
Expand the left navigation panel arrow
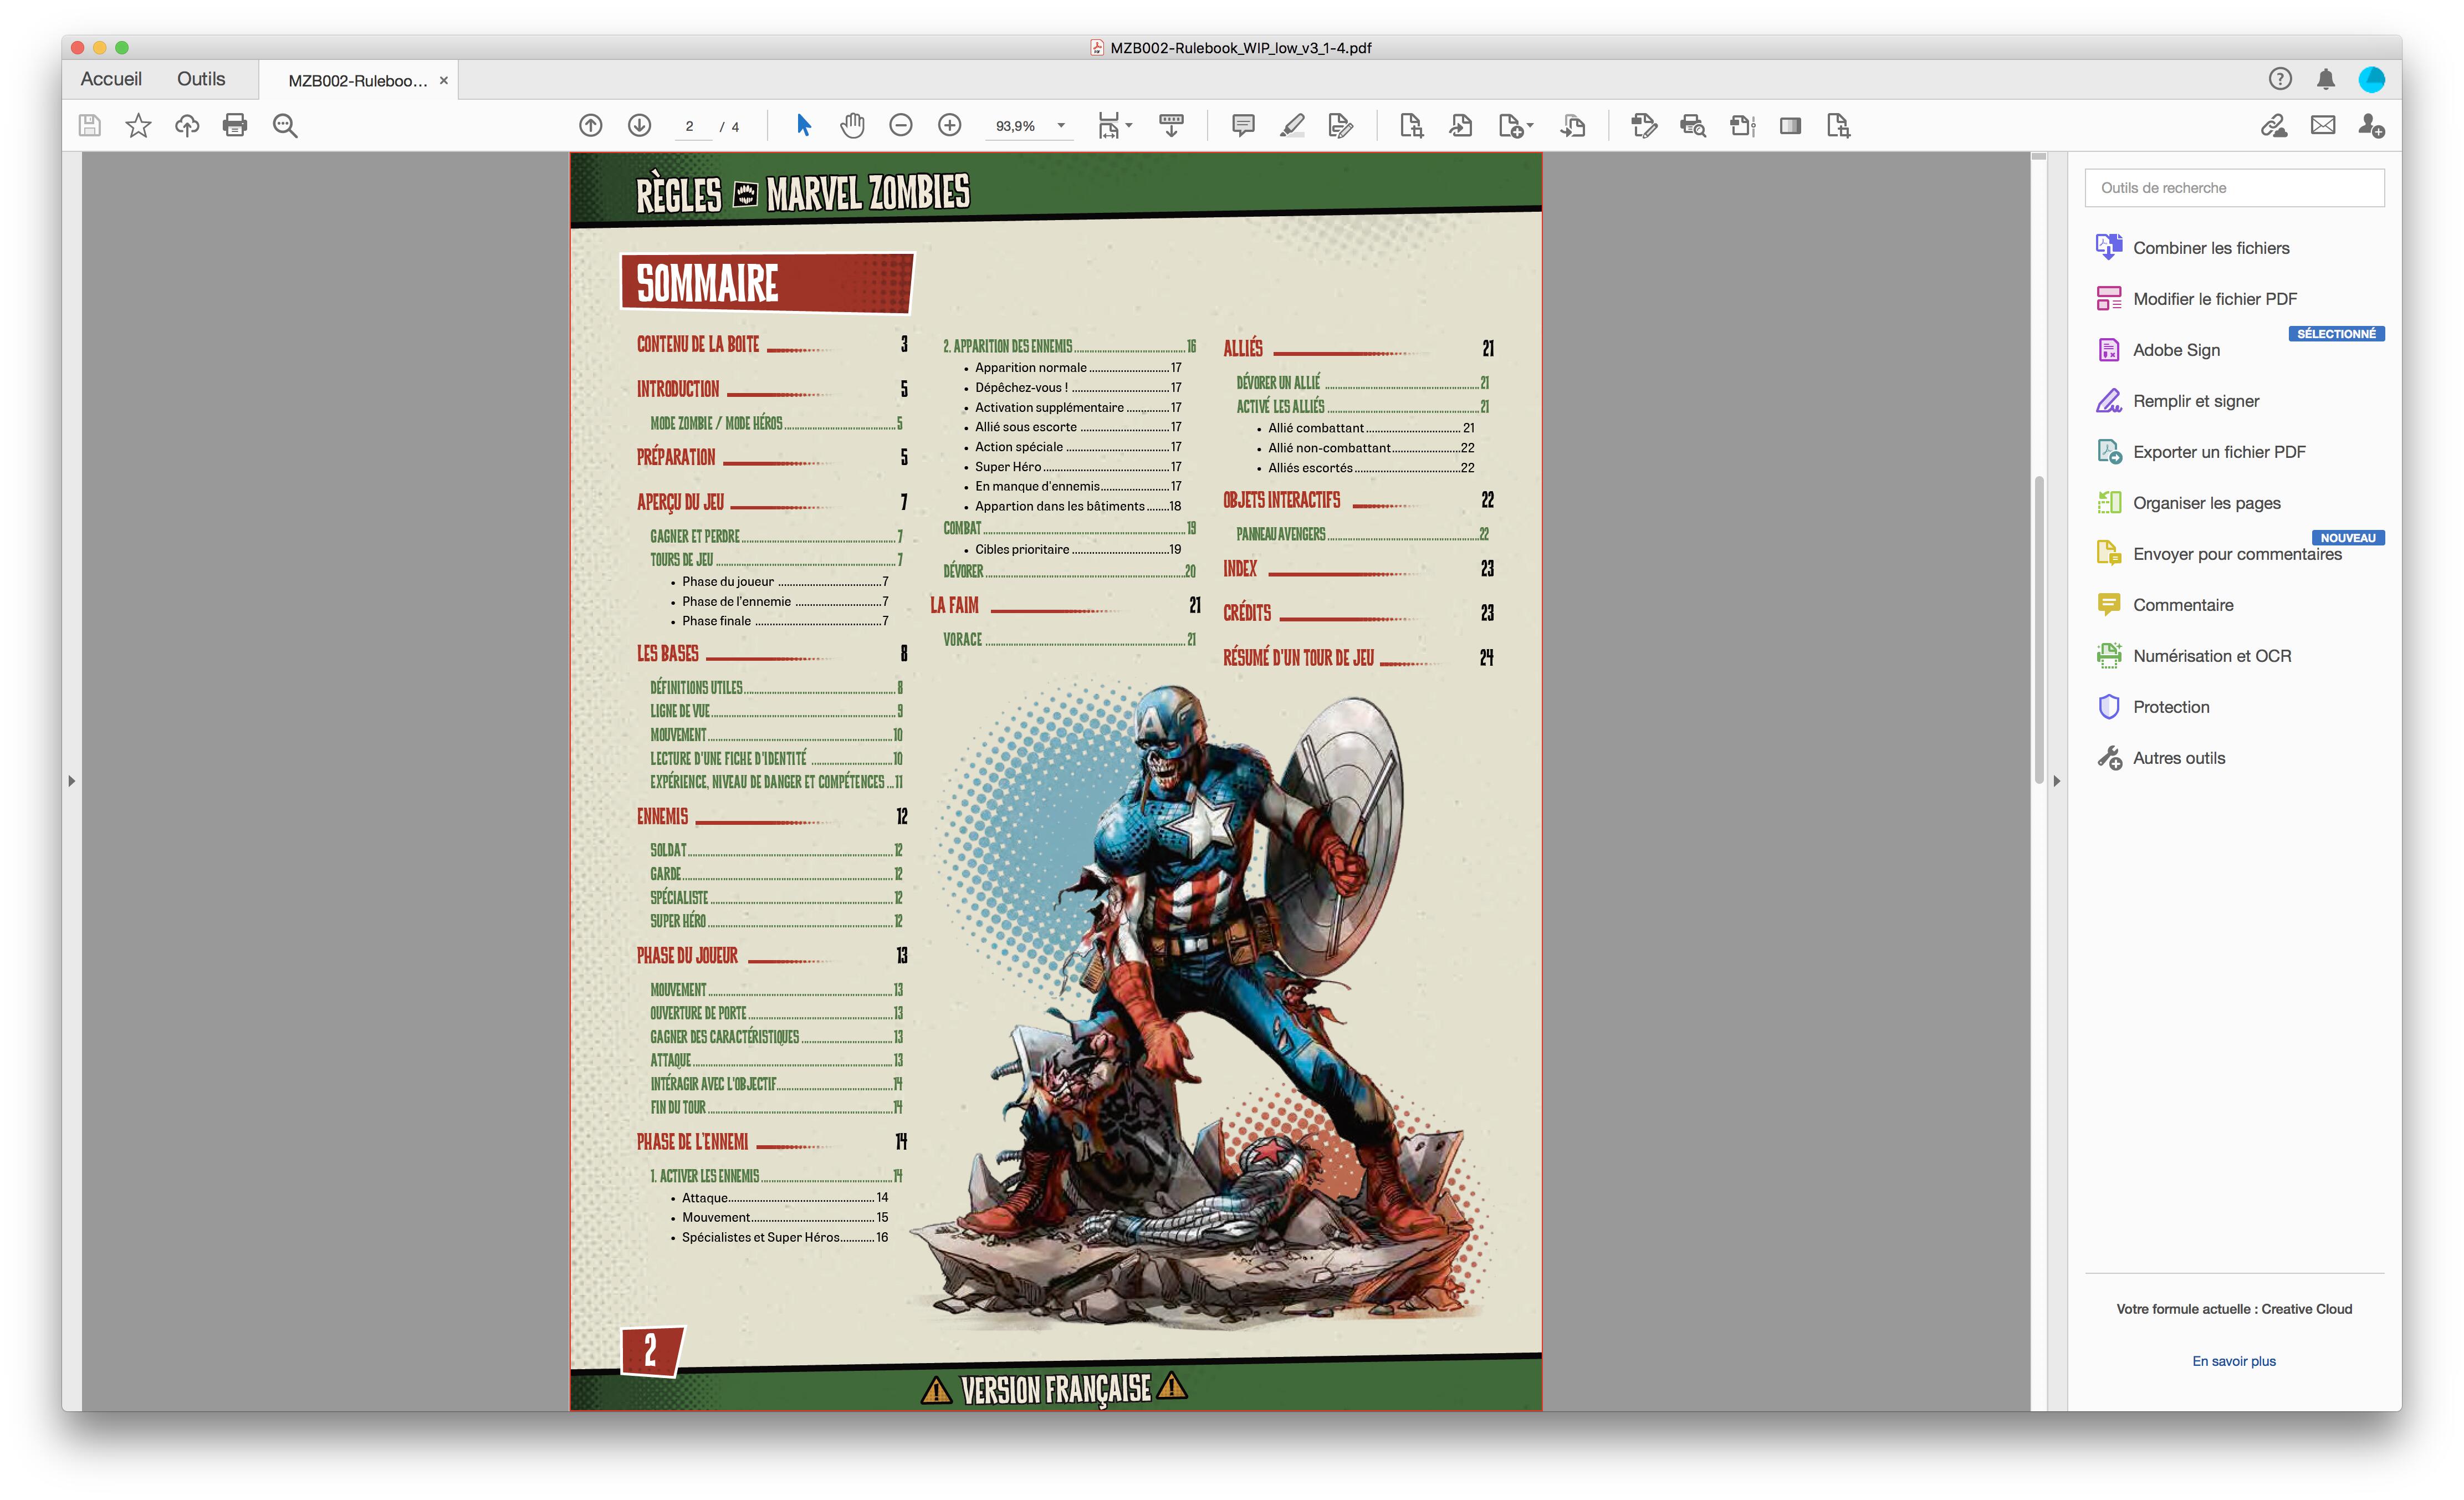pos(71,781)
